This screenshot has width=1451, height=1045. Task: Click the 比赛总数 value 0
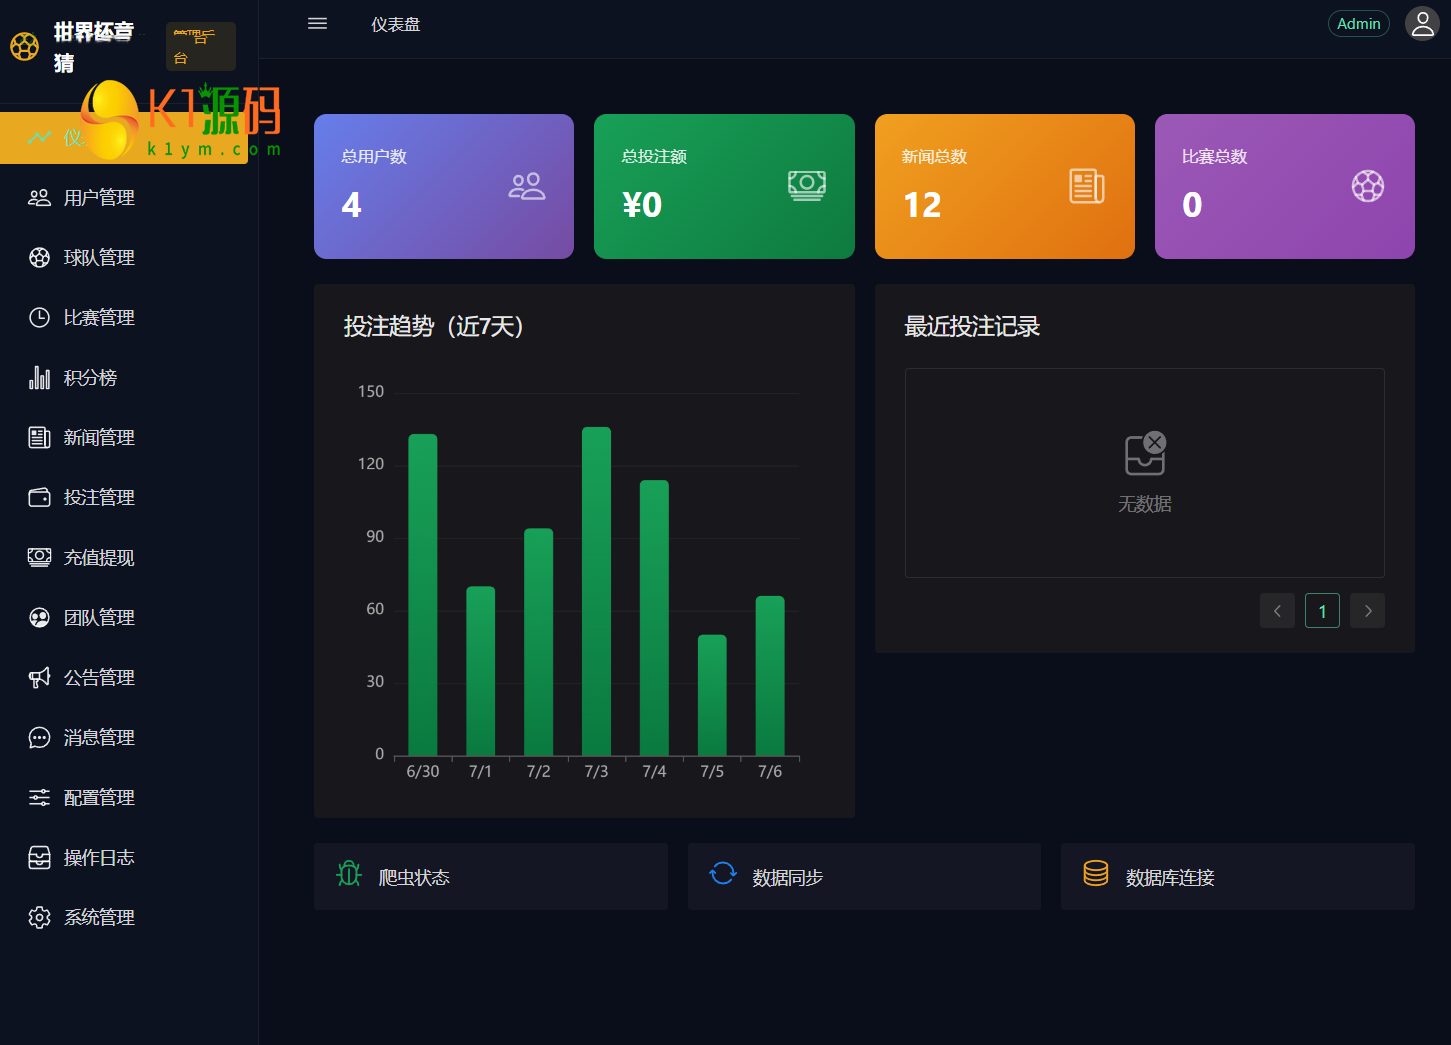(1192, 205)
